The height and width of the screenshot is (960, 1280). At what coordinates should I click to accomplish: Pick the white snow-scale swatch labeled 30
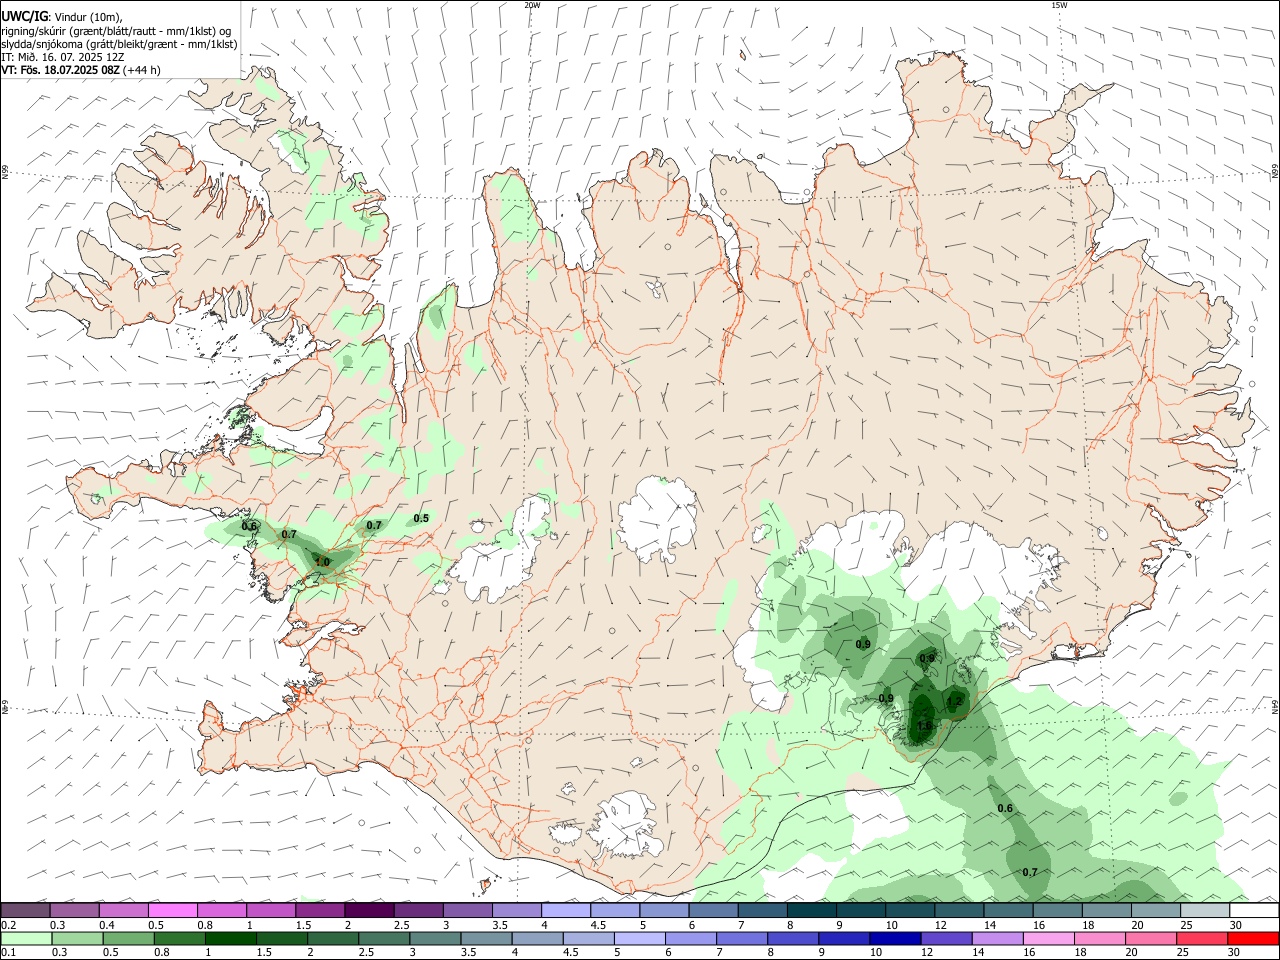point(1254,911)
